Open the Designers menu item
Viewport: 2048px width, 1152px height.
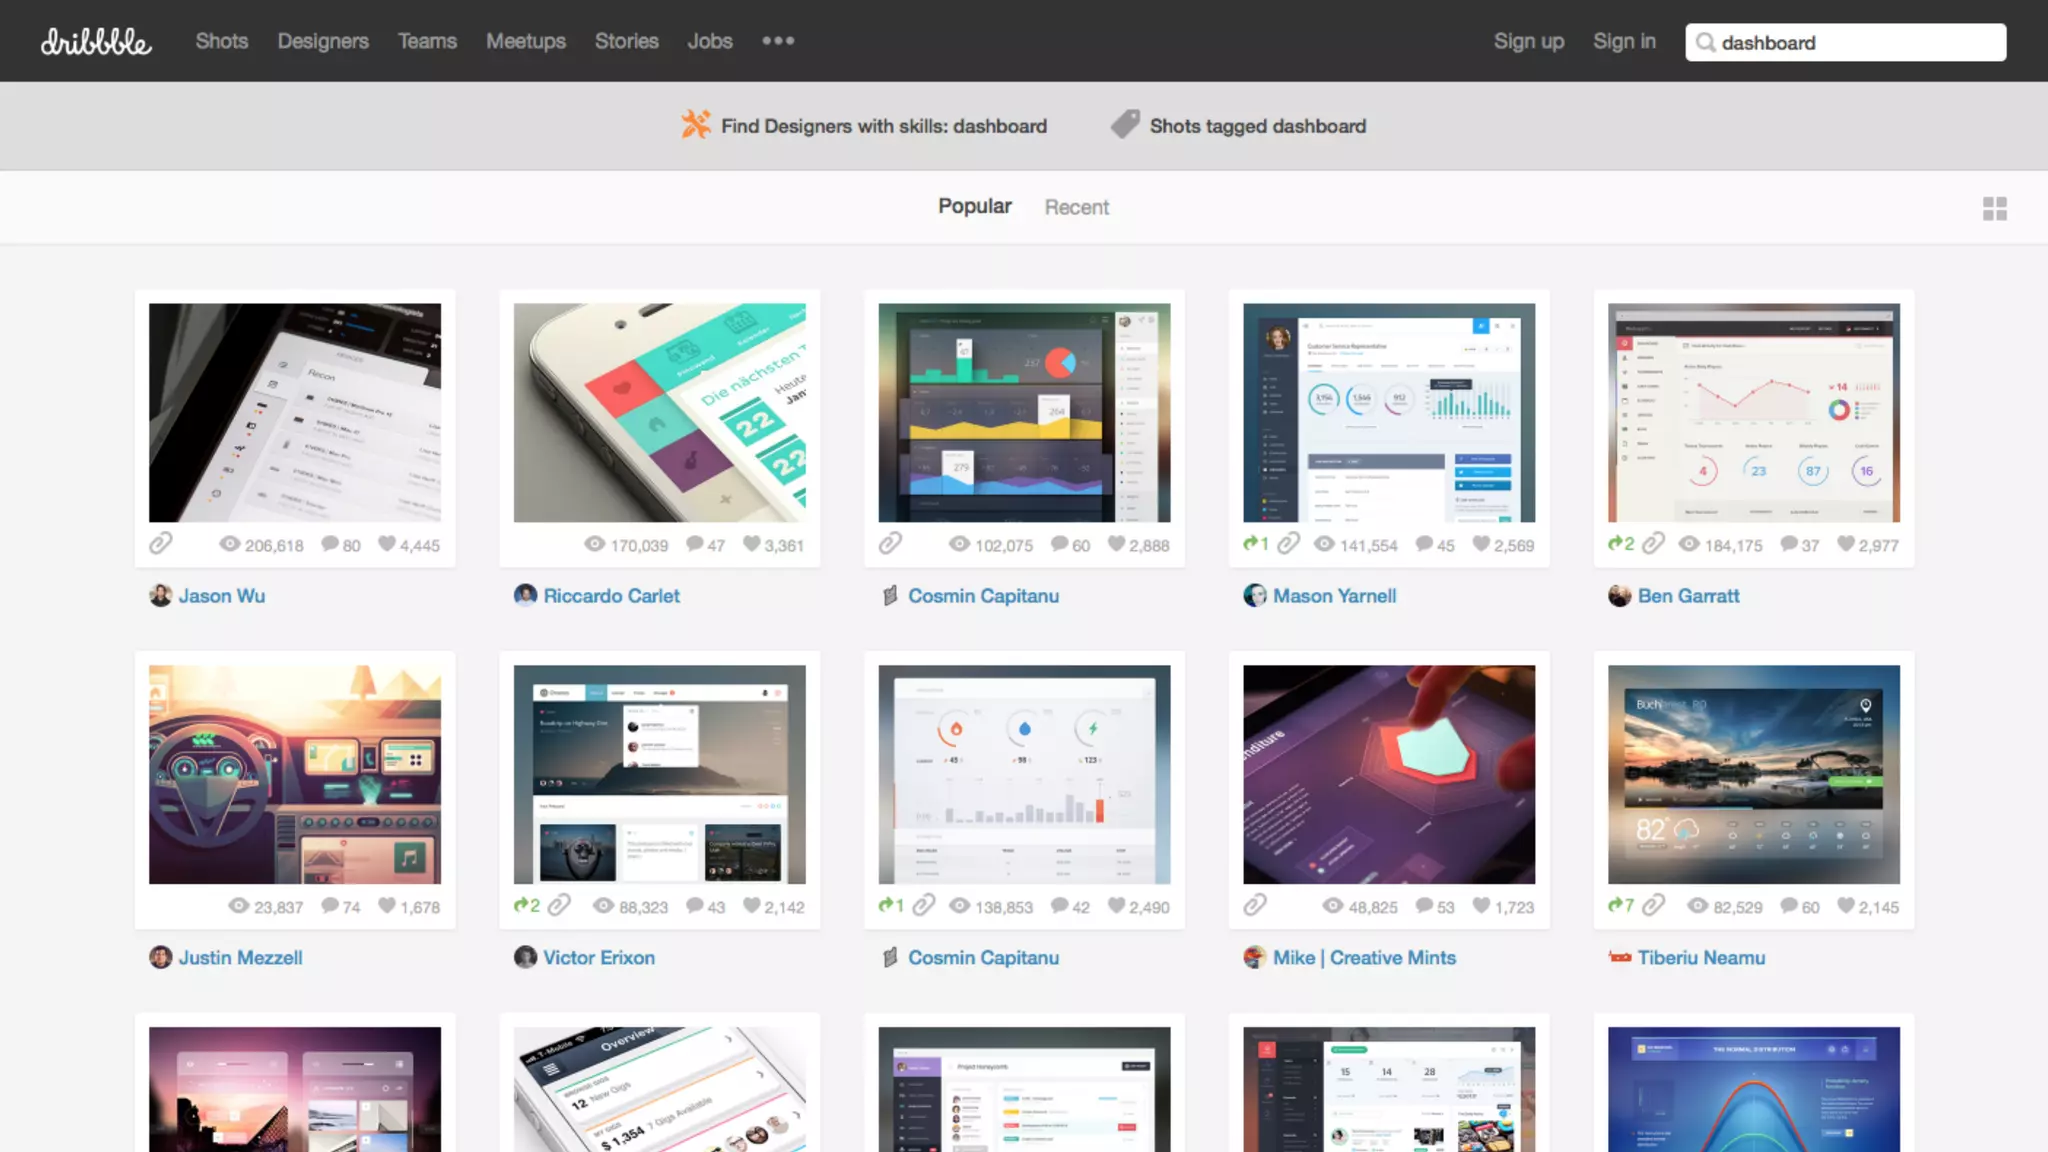pyautogui.click(x=323, y=41)
